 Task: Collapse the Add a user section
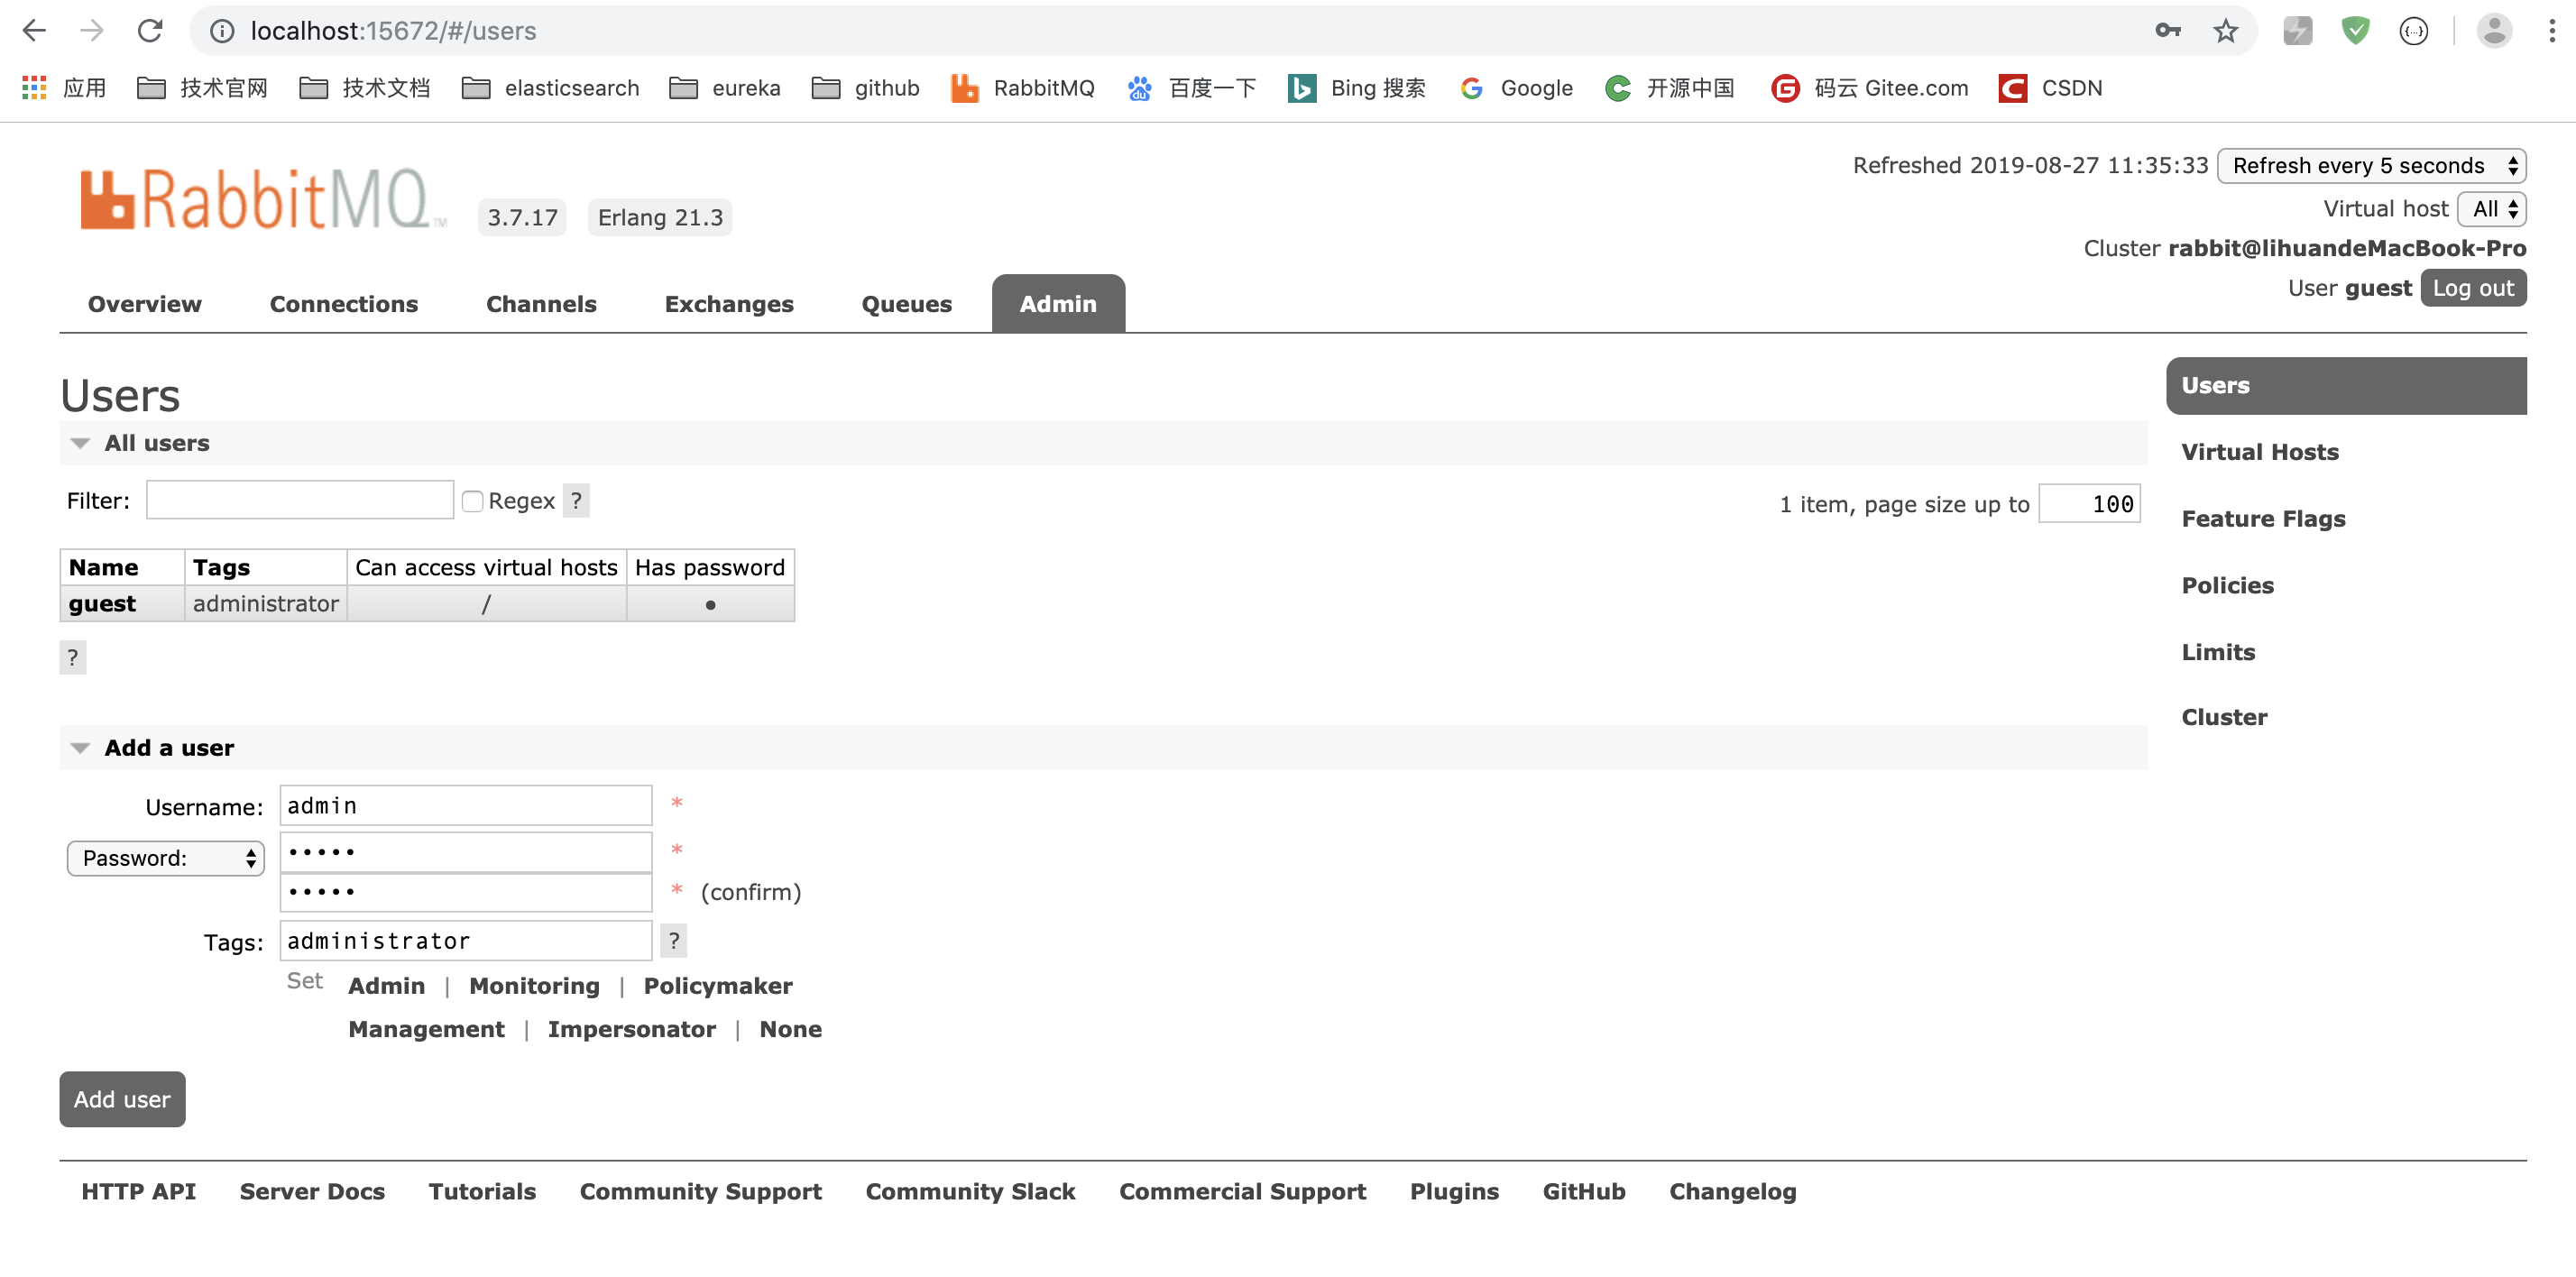point(78,746)
